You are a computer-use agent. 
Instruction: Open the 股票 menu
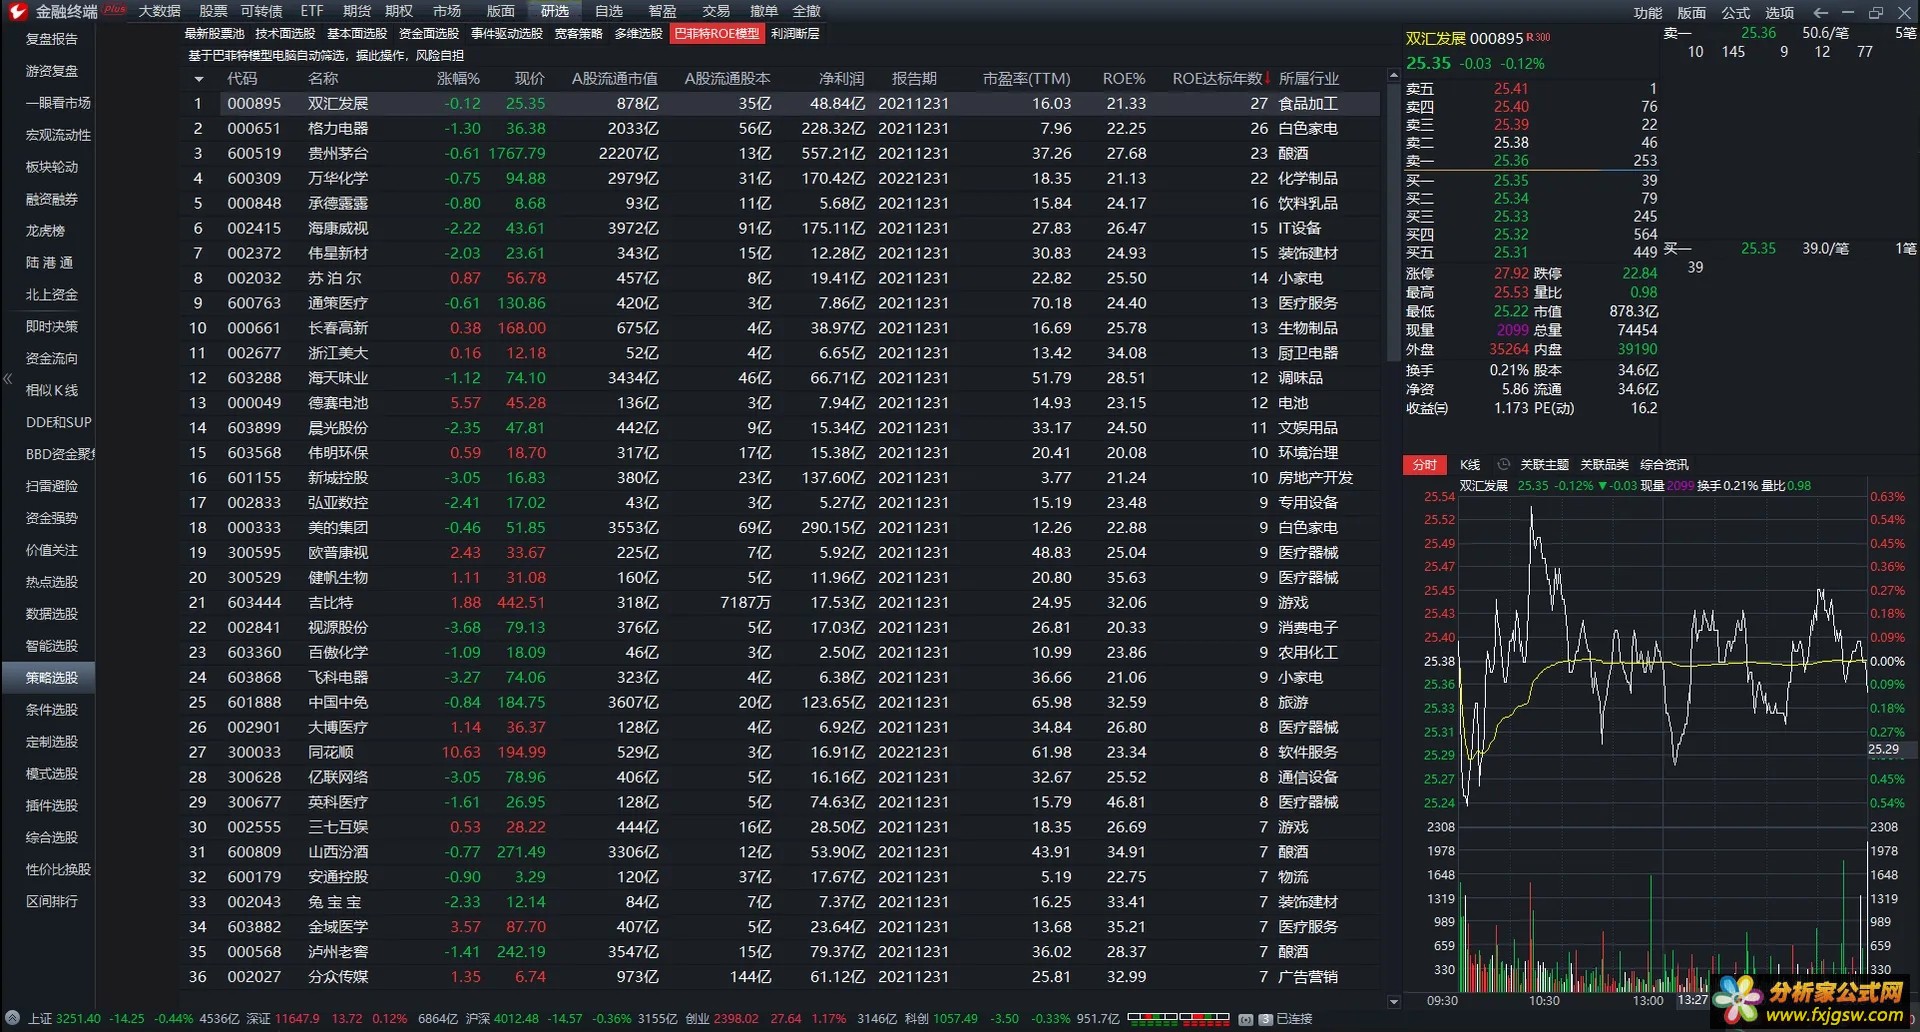(x=212, y=11)
